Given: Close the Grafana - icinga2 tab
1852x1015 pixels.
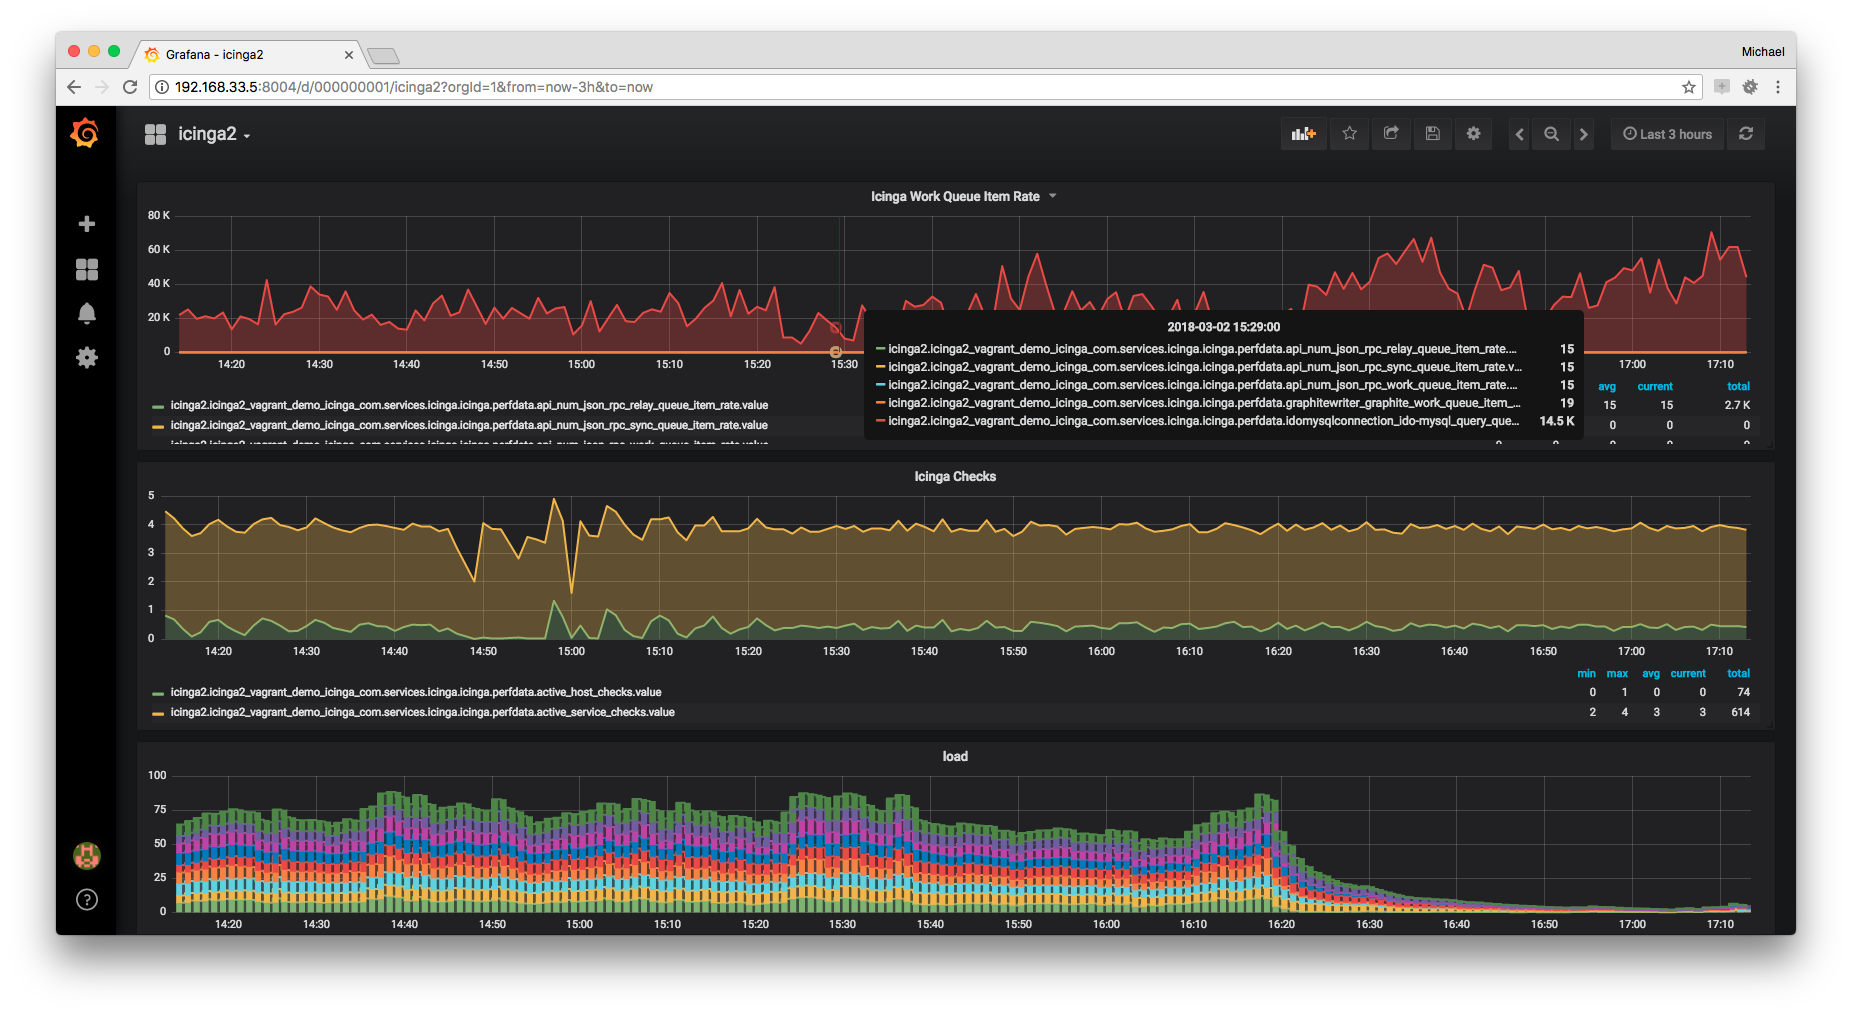Looking at the screenshot, I should click(349, 55).
